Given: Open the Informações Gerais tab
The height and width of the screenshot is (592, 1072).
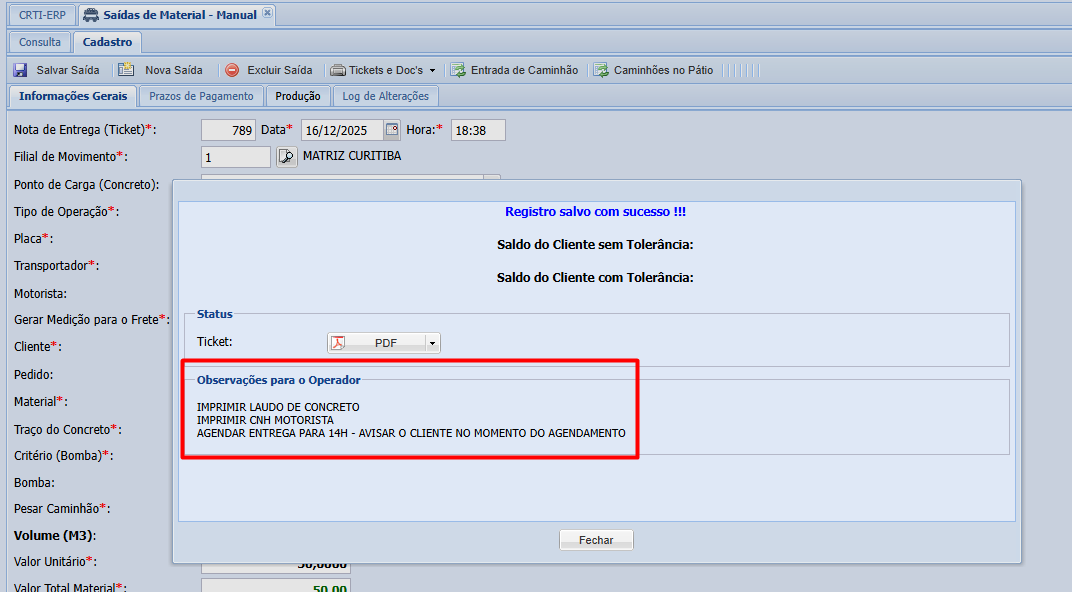Looking at the screenshot, I should point(73,96).
